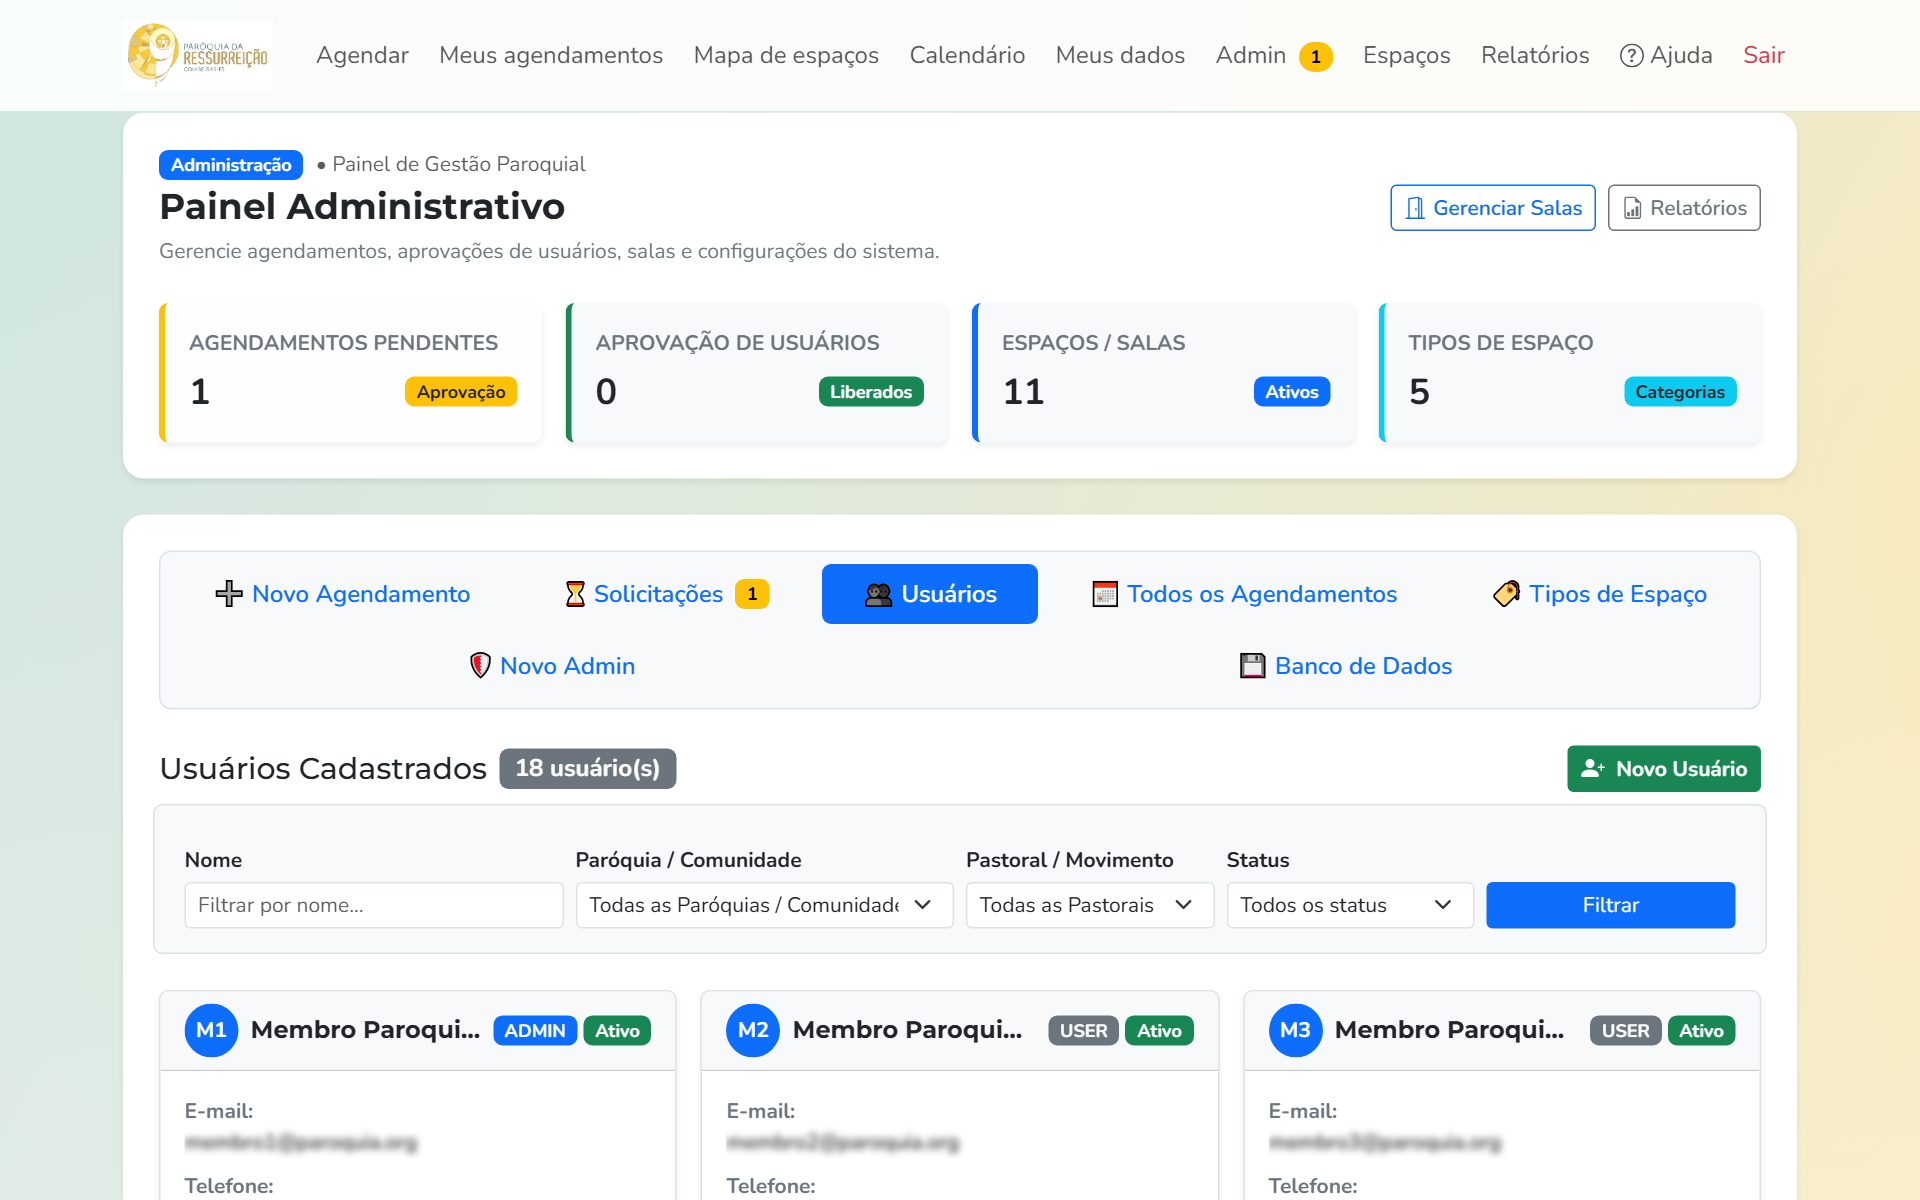Open Calendário in the navigation bar
The height and width of the screenshot is (1200, 1920).
point(967,55)
